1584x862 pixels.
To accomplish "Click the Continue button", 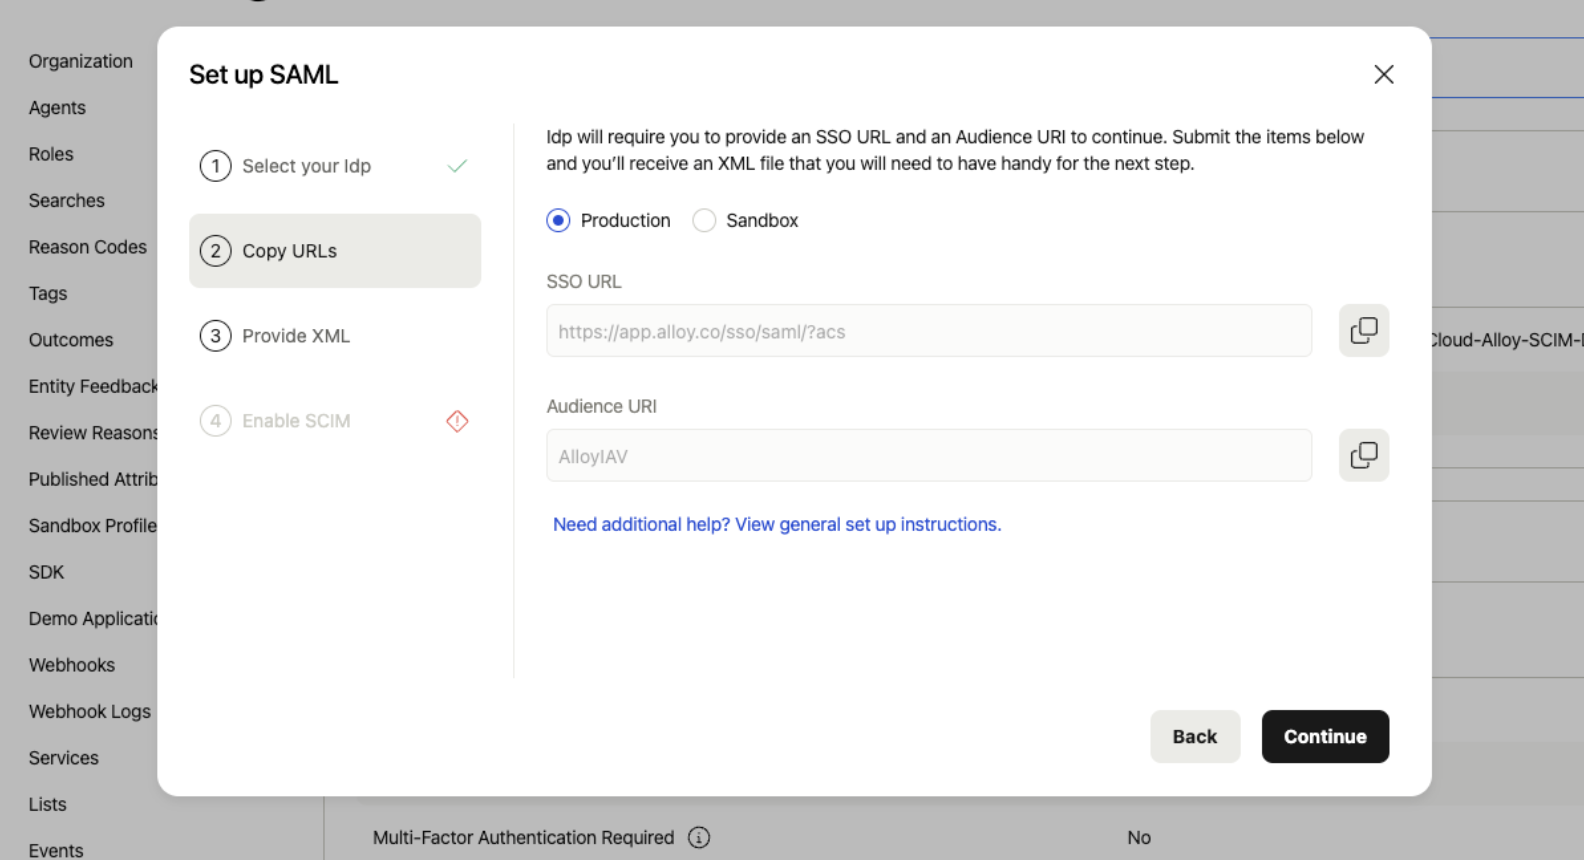I will coord(1325,737).
